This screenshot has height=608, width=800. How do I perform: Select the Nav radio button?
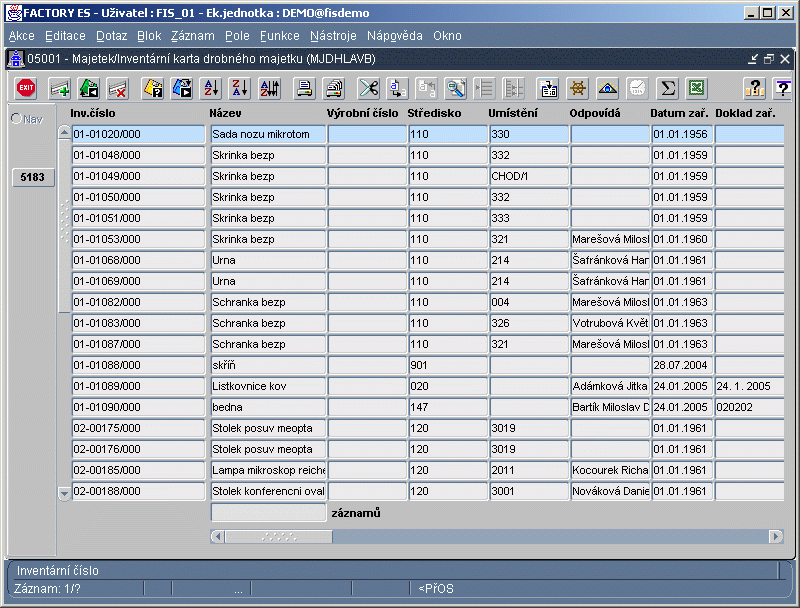pyautogui.click(x=16, y=119)
